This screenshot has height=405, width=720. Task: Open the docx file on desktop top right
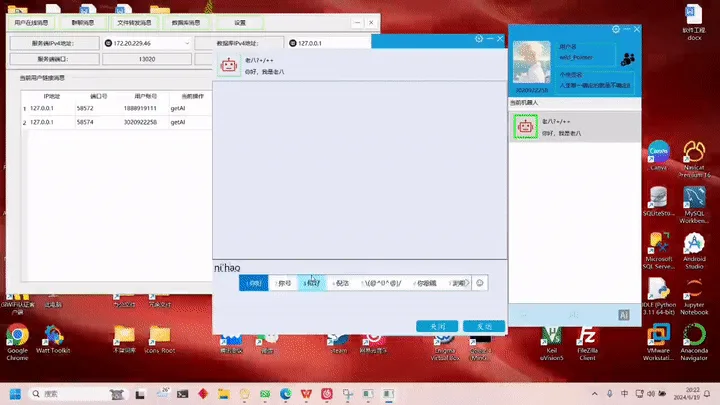(x=694, y=22)
